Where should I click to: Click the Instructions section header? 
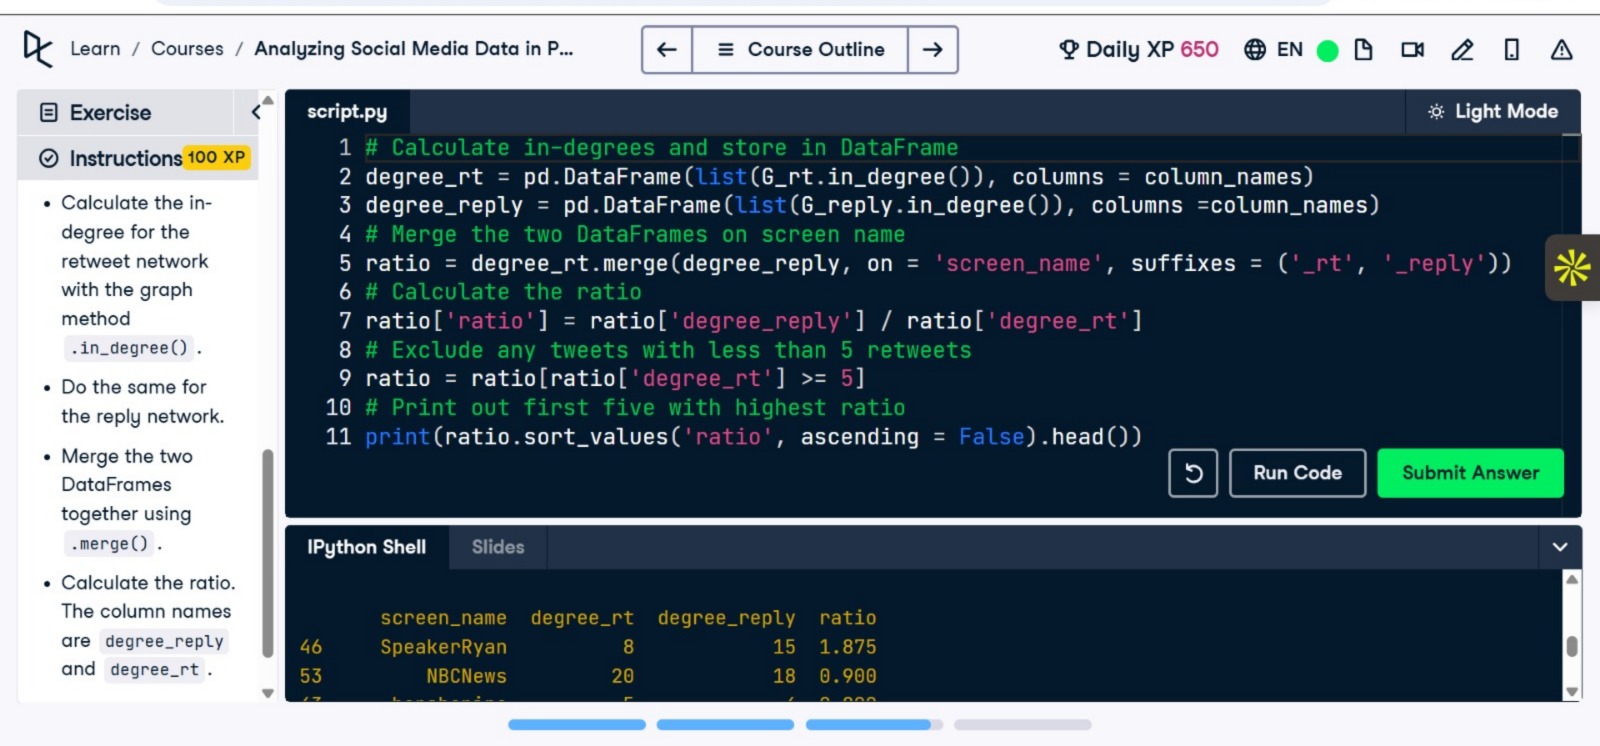pyautogui.click(x=138, y=158)
